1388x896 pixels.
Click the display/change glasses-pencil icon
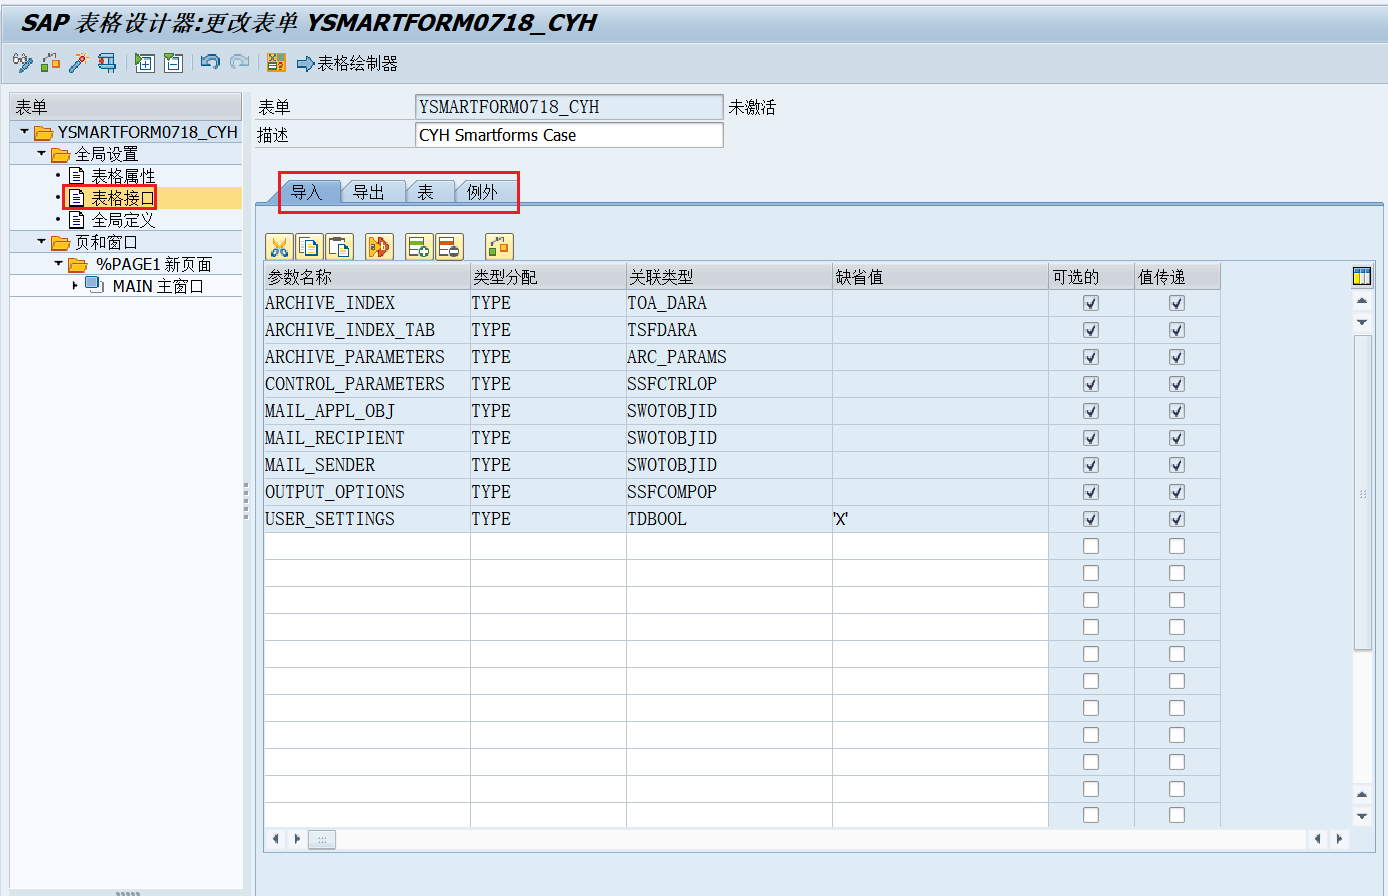point(22,63)
